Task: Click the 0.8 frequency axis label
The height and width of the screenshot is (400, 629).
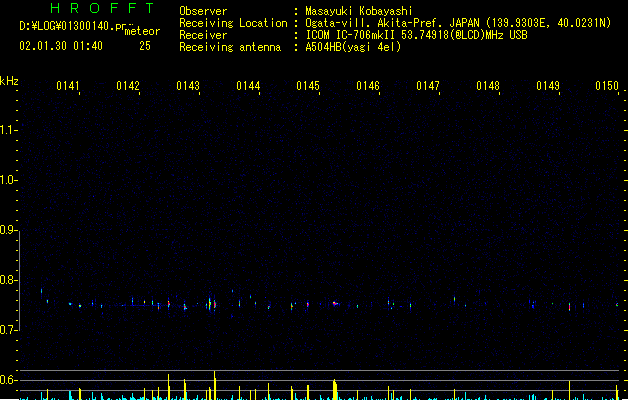Action: coord(8,280)
